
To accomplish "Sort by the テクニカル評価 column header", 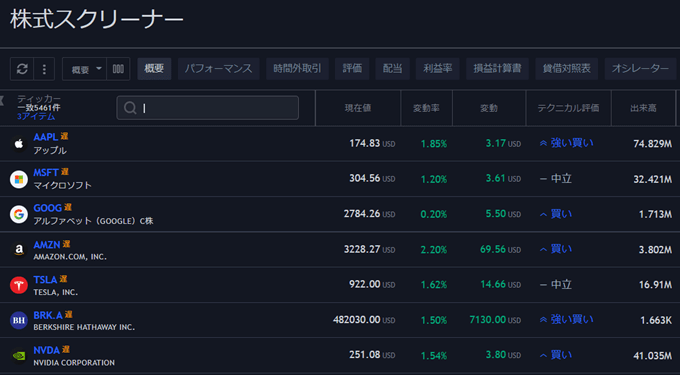I will [568, 108].
